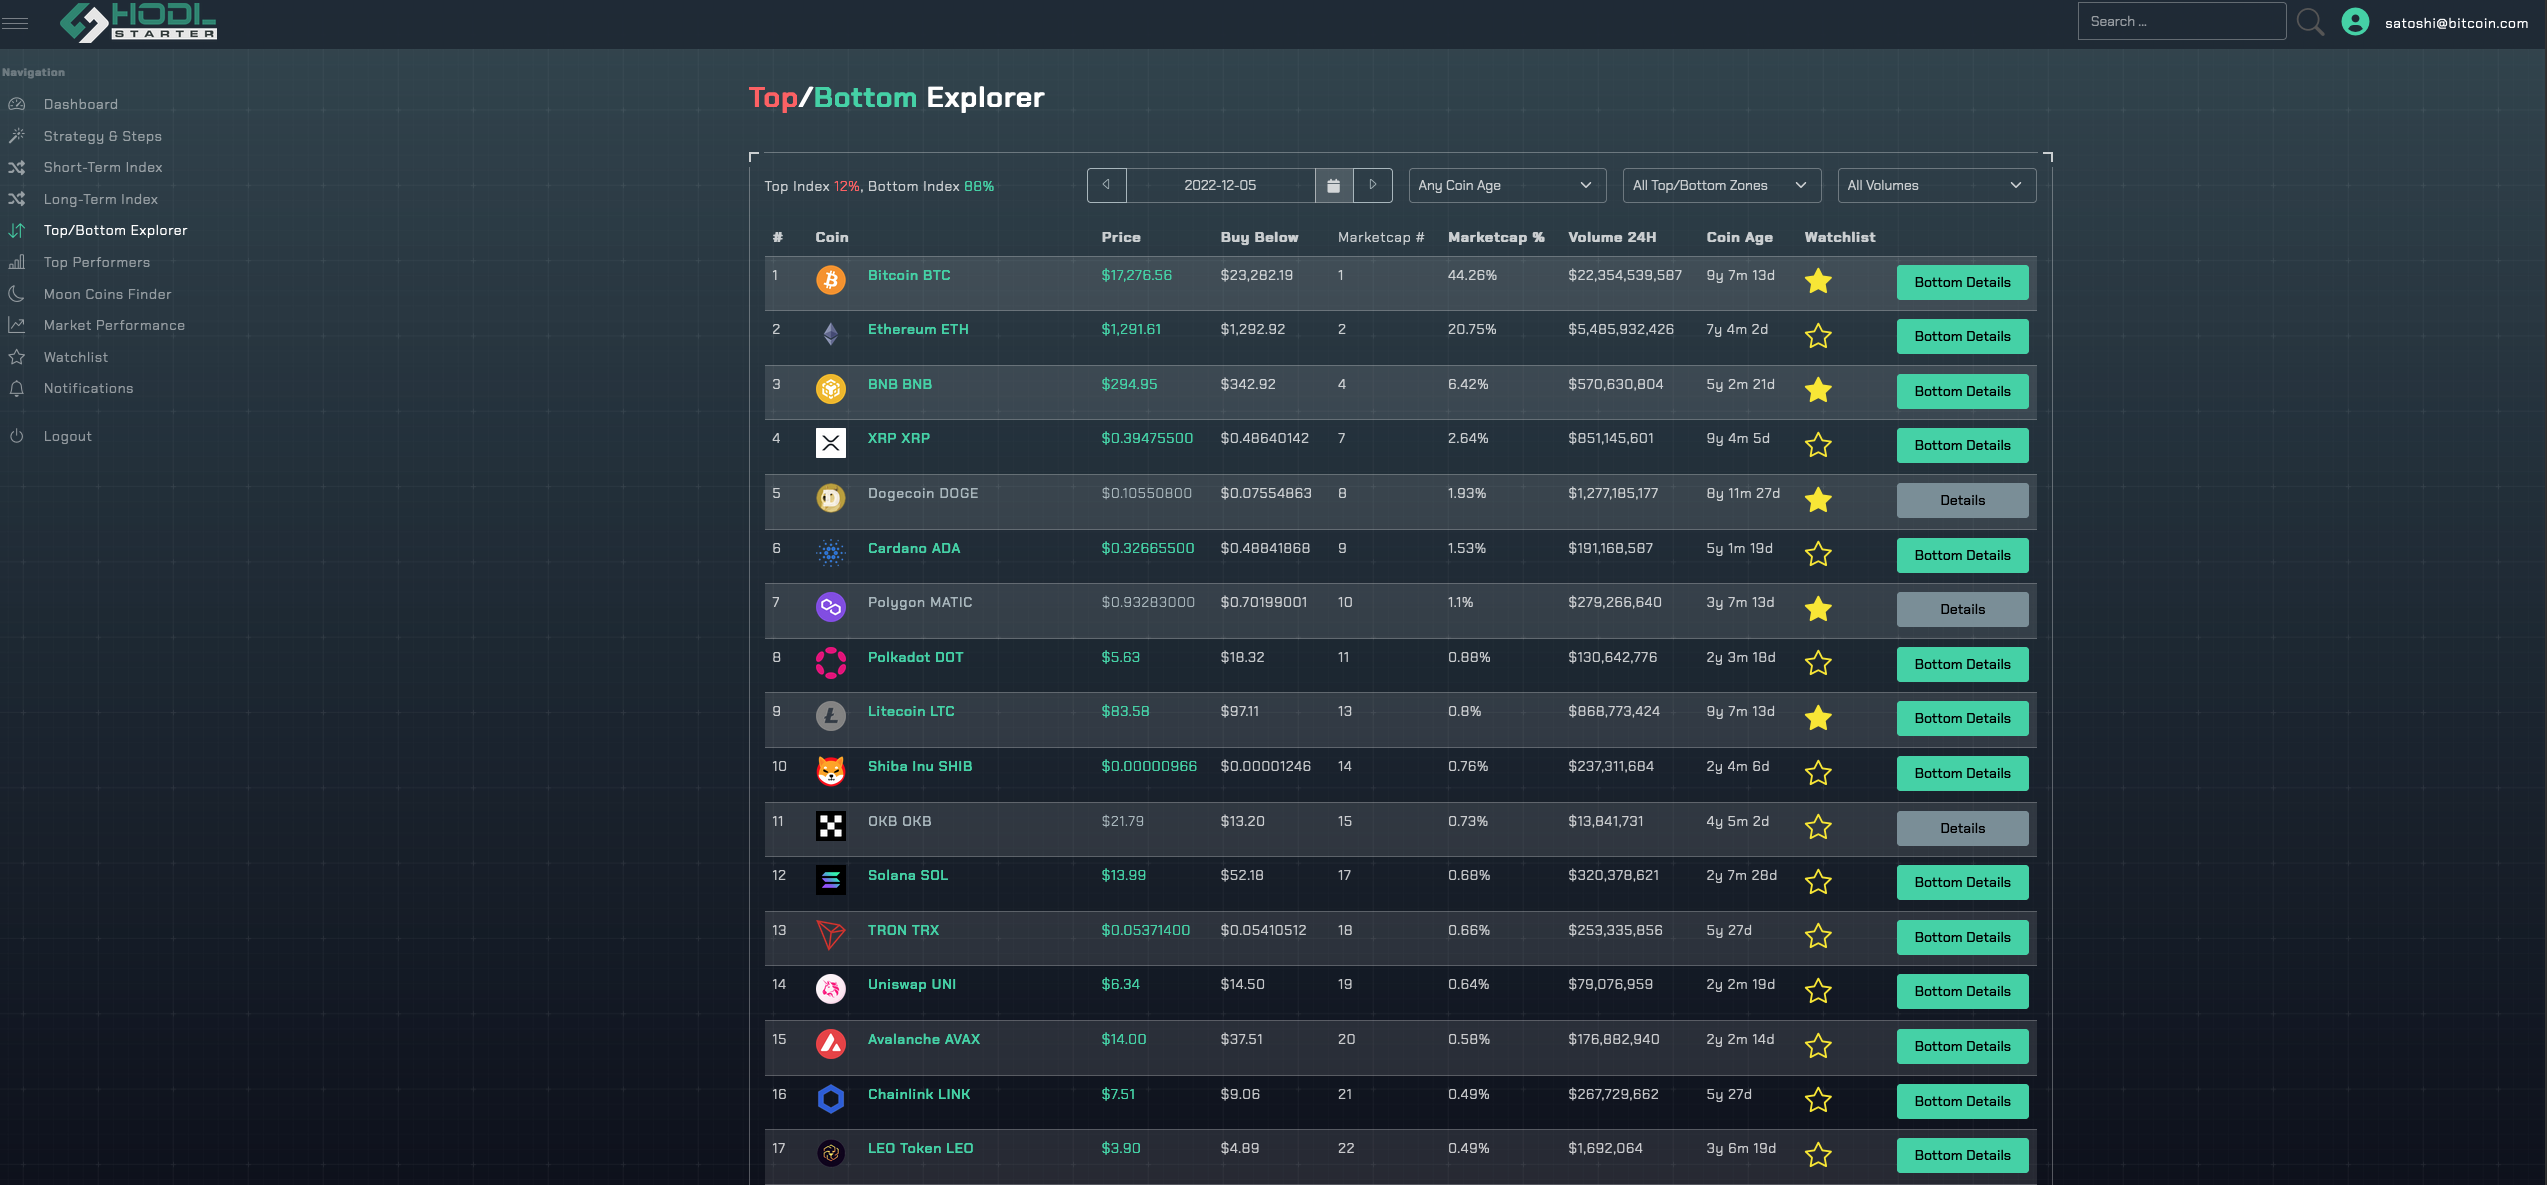
Task: Click in the Search input field
Action: click(2182, 21)
